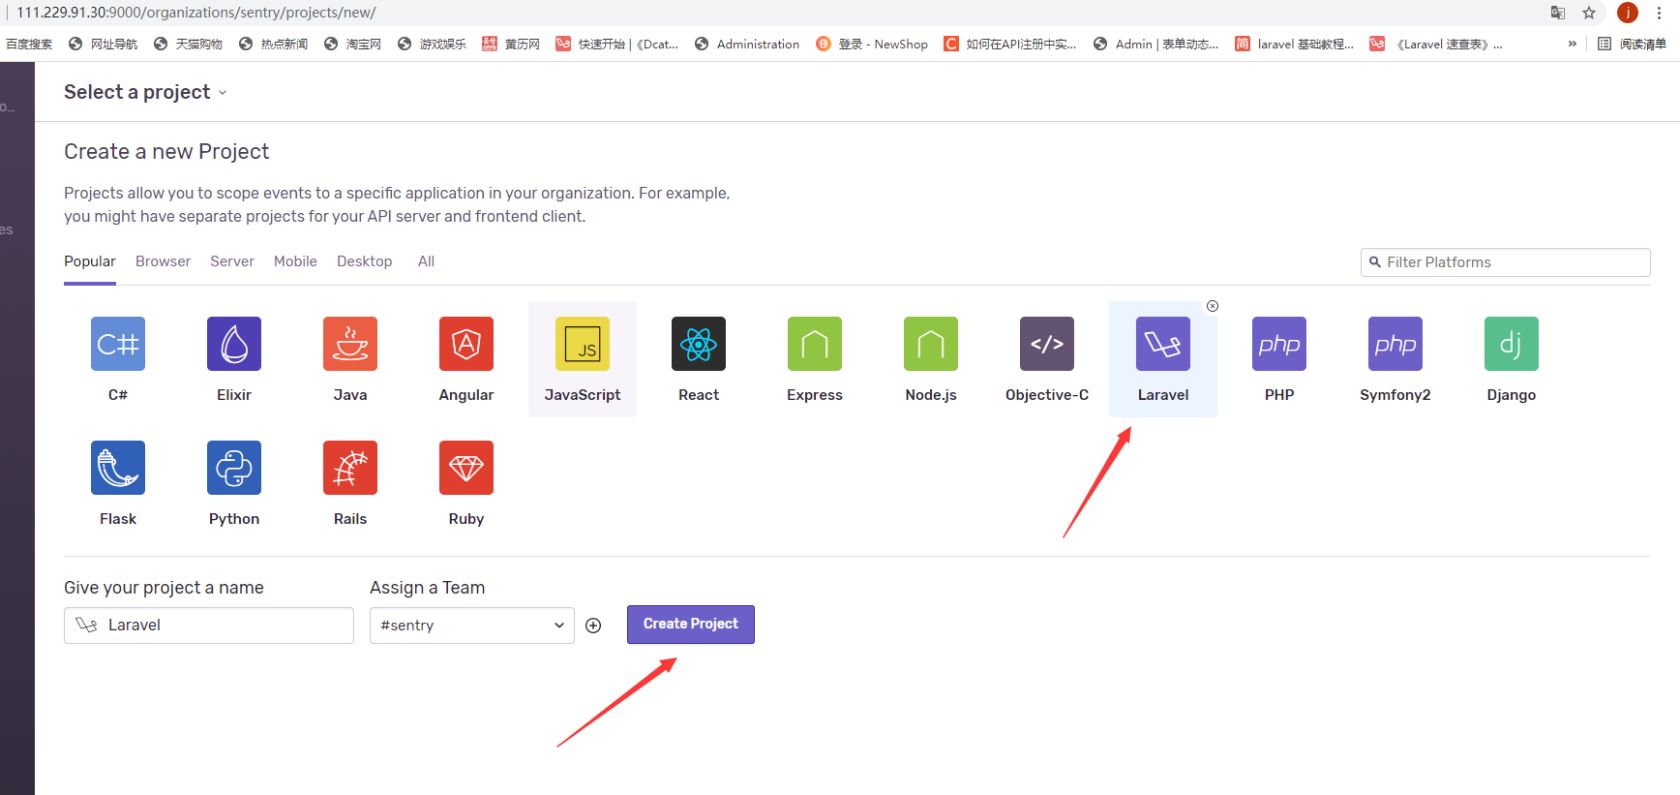This screenshot has height=795, width=1680.
Task: Focus the Filter Platforms search field
Action: (1505, 262)
